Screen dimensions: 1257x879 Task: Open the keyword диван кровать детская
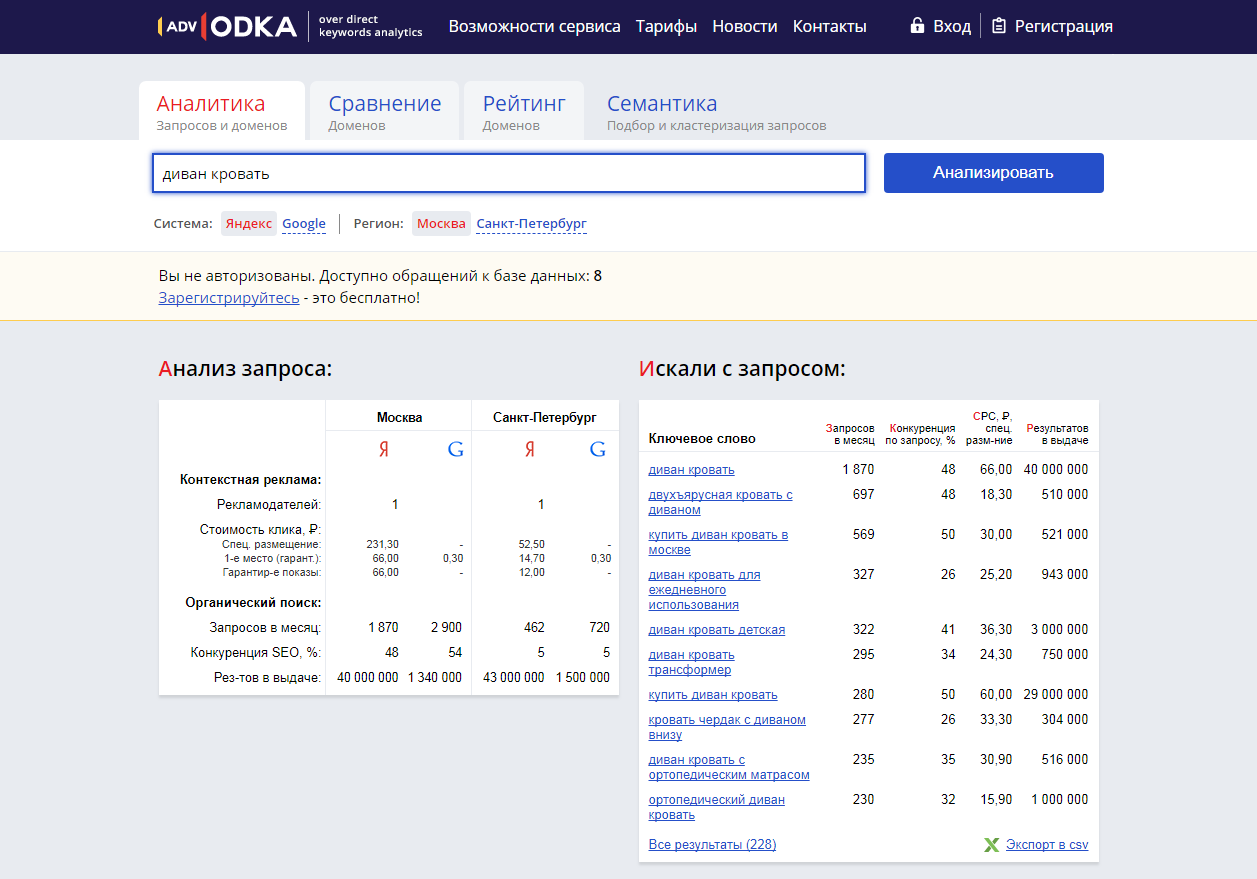(716, 629)
